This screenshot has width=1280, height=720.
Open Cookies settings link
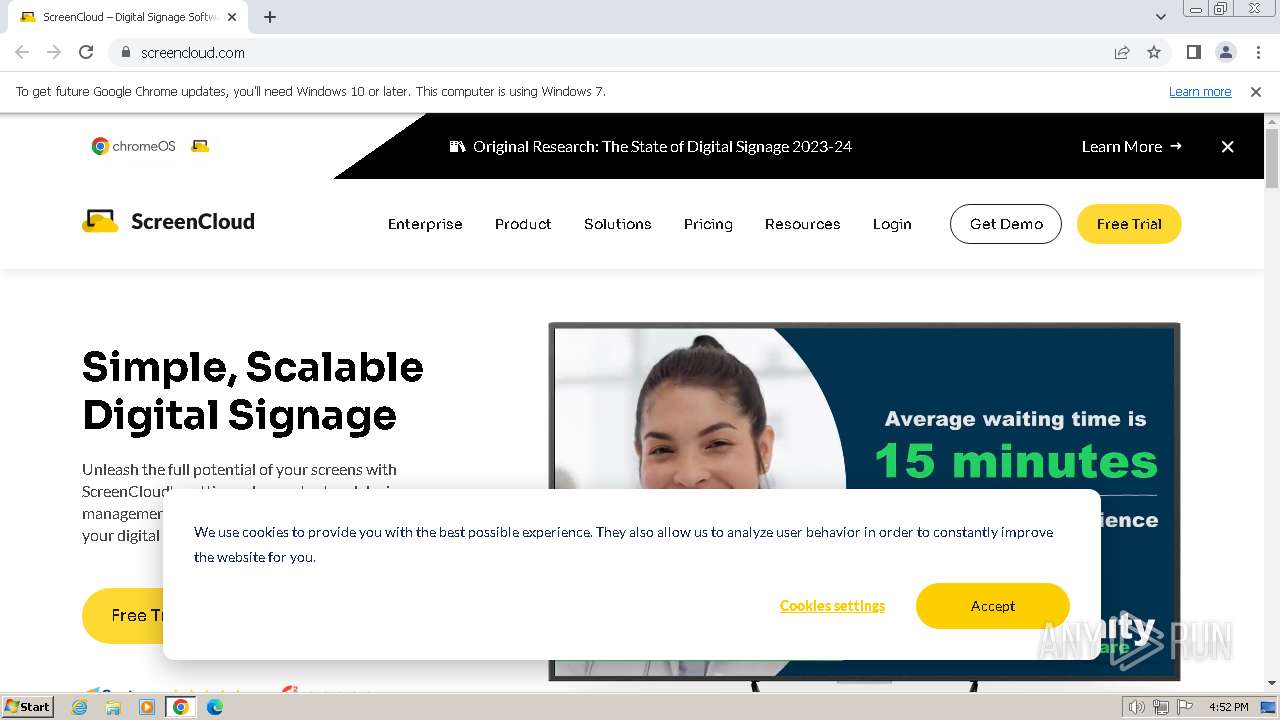pyautogui.click(x=832, y=606)
